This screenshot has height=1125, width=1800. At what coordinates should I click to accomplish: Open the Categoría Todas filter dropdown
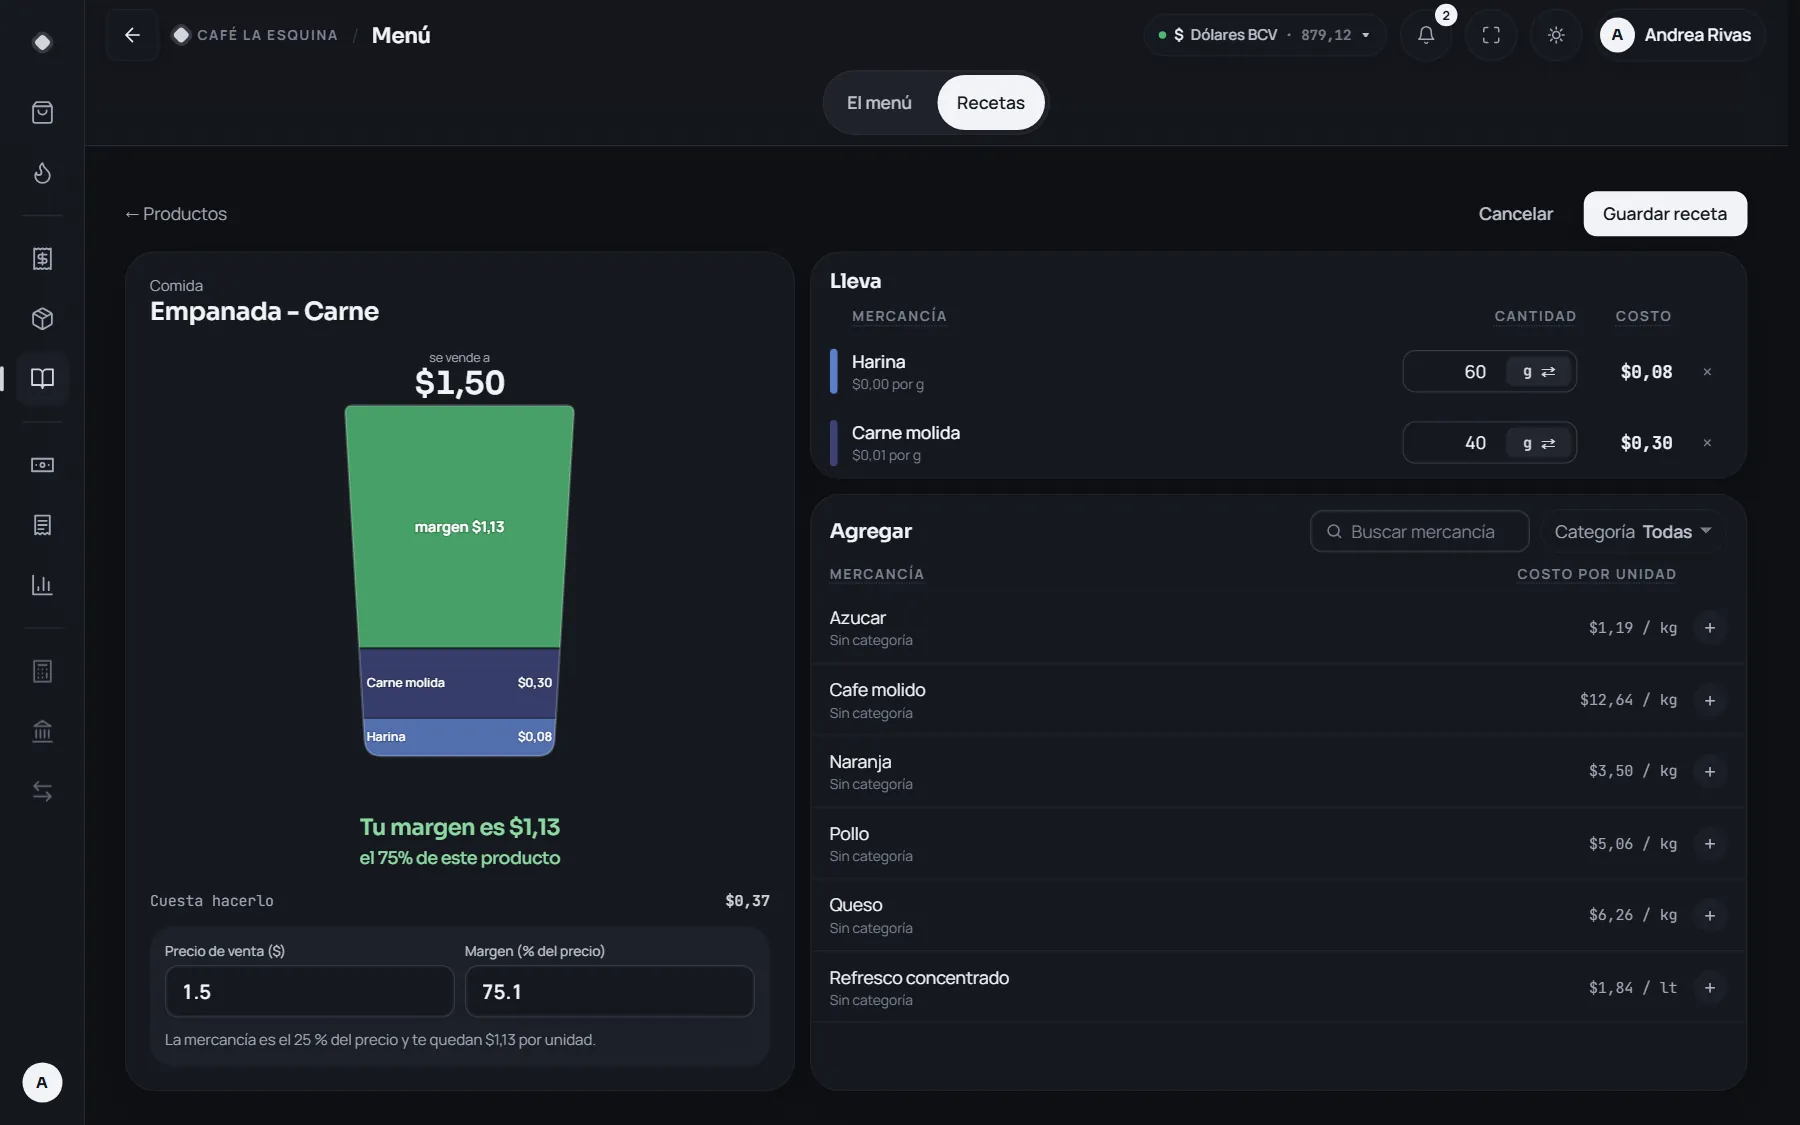point(1632,532)
